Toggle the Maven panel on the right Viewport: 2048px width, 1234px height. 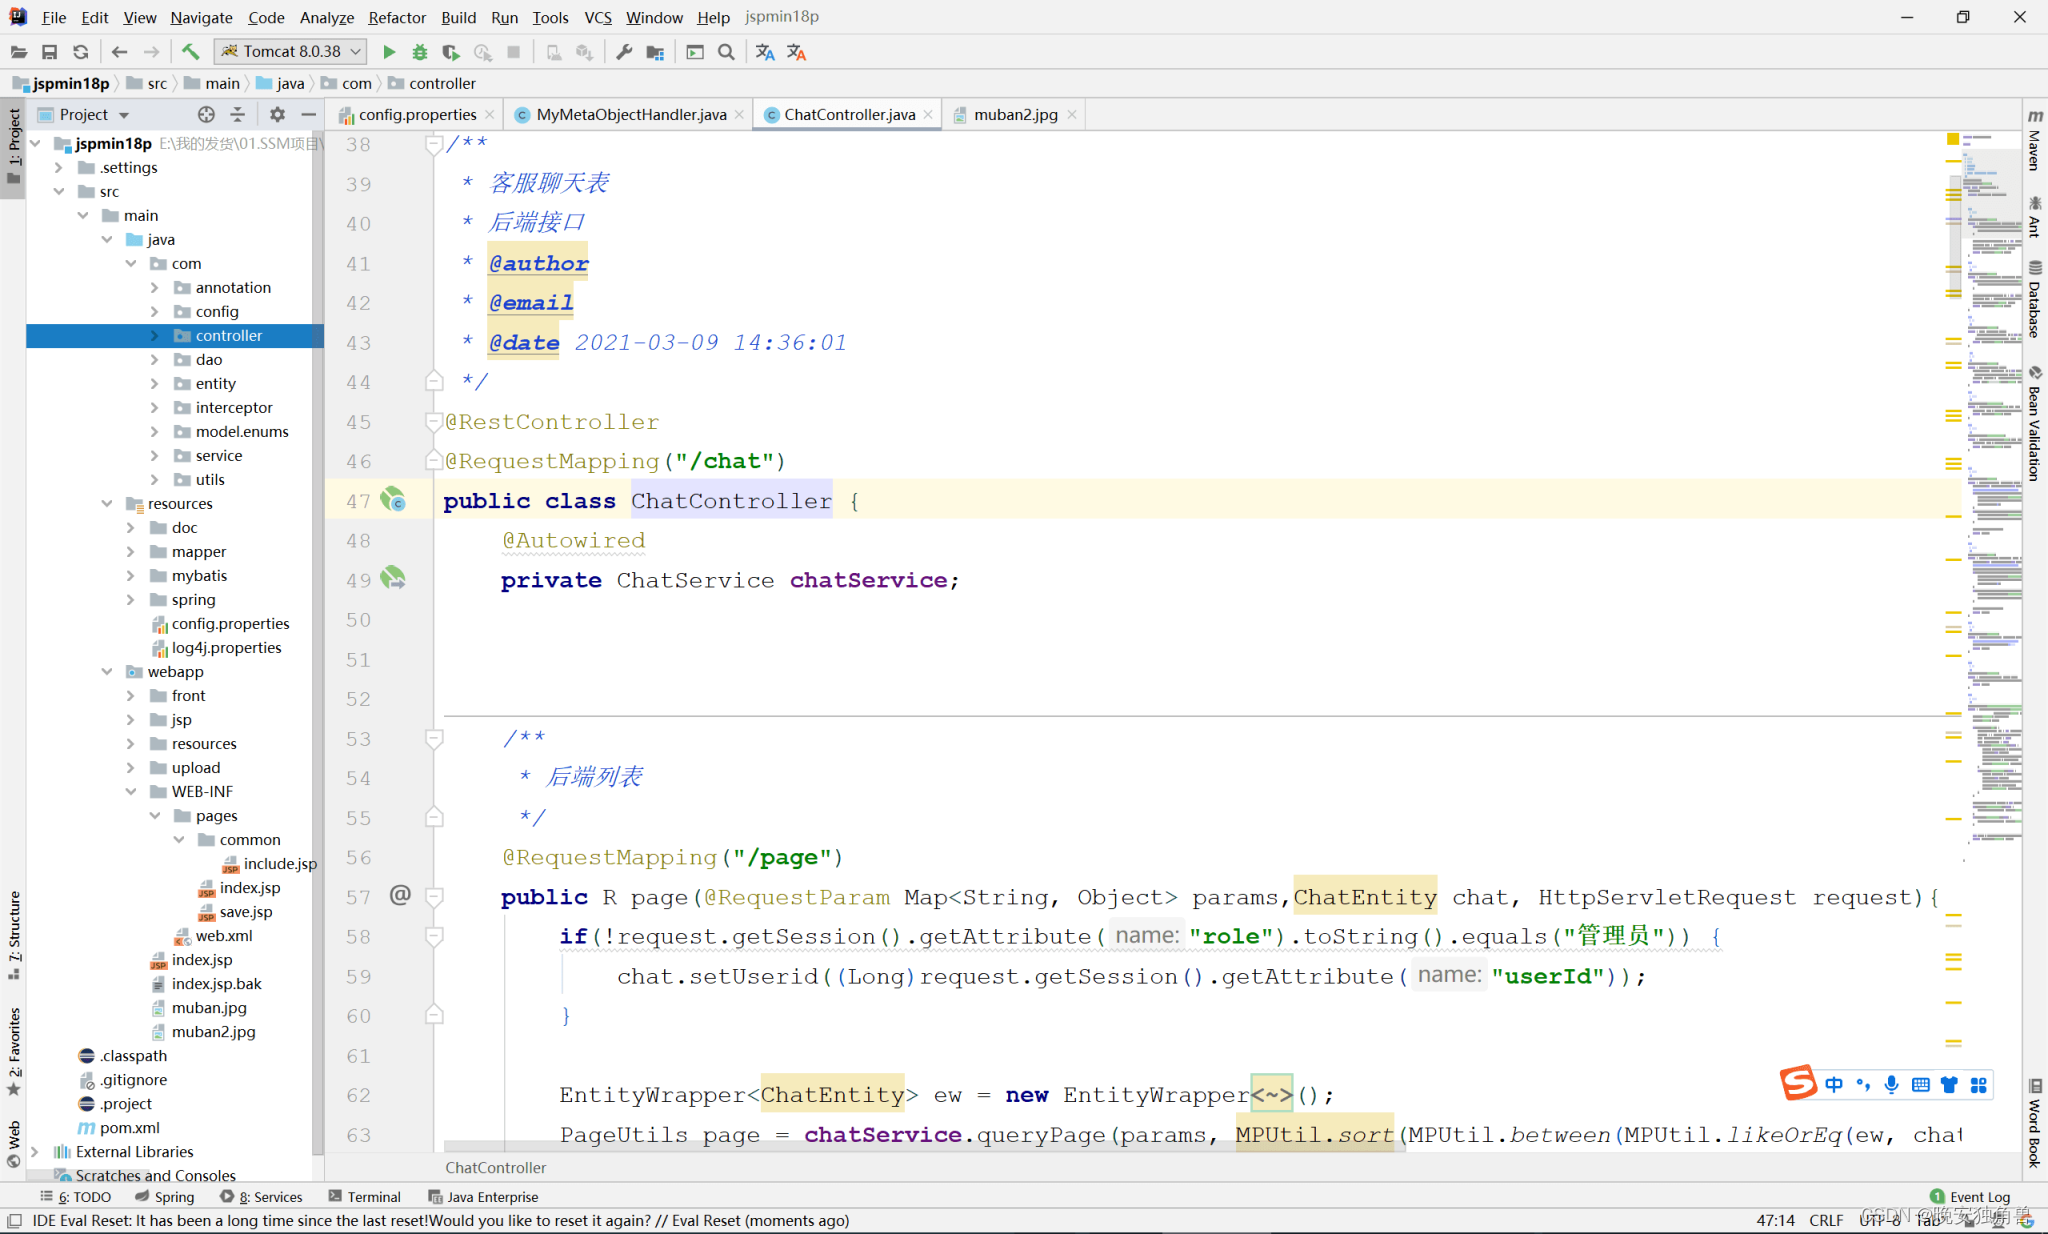click(2035, 150)
